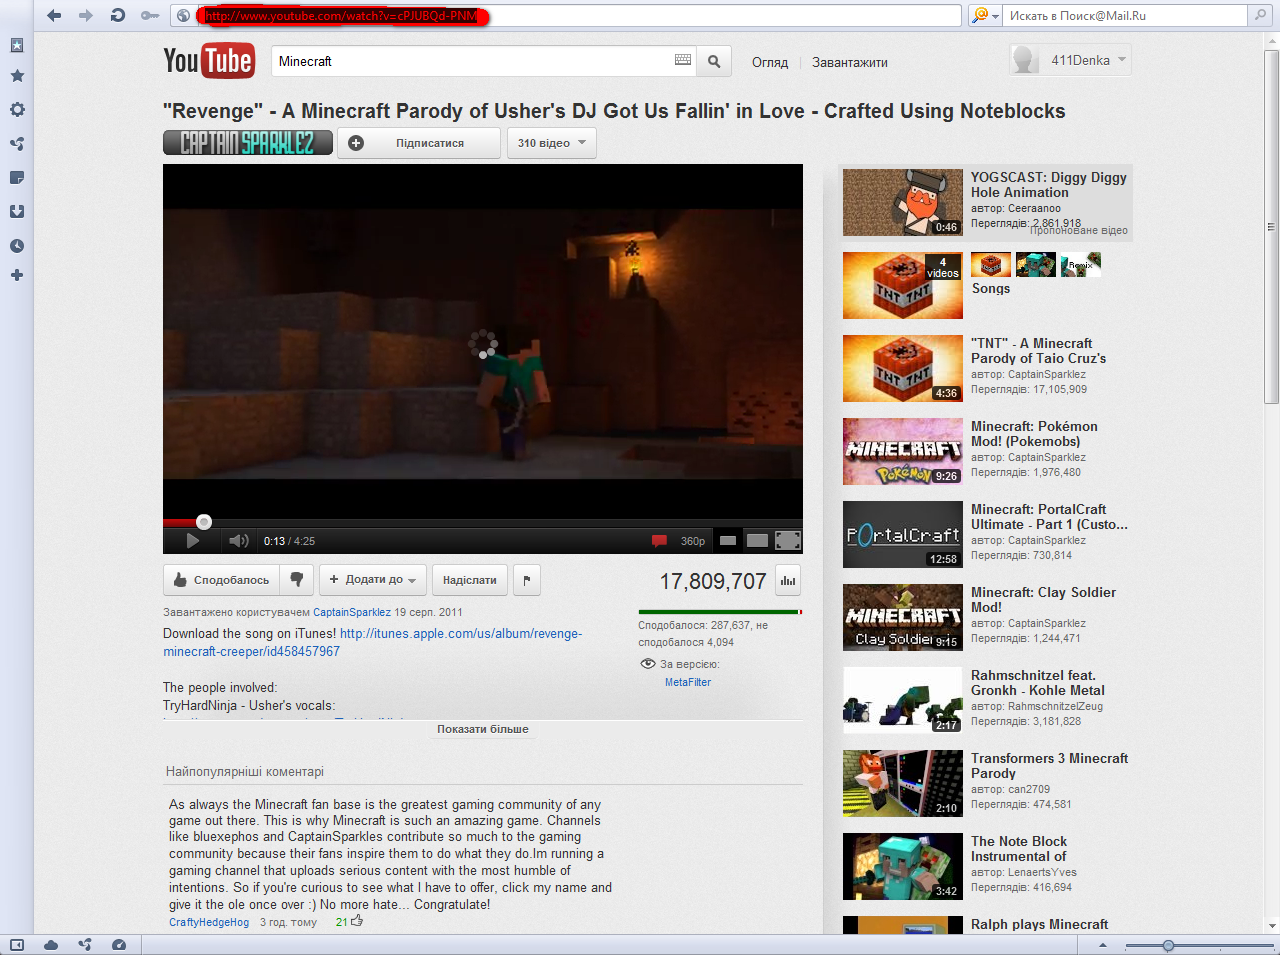Click the gauge (turbo) icon in status bar
Image resolution: width=1280 pixels, height=955 pixels.
tap(119, 945)
